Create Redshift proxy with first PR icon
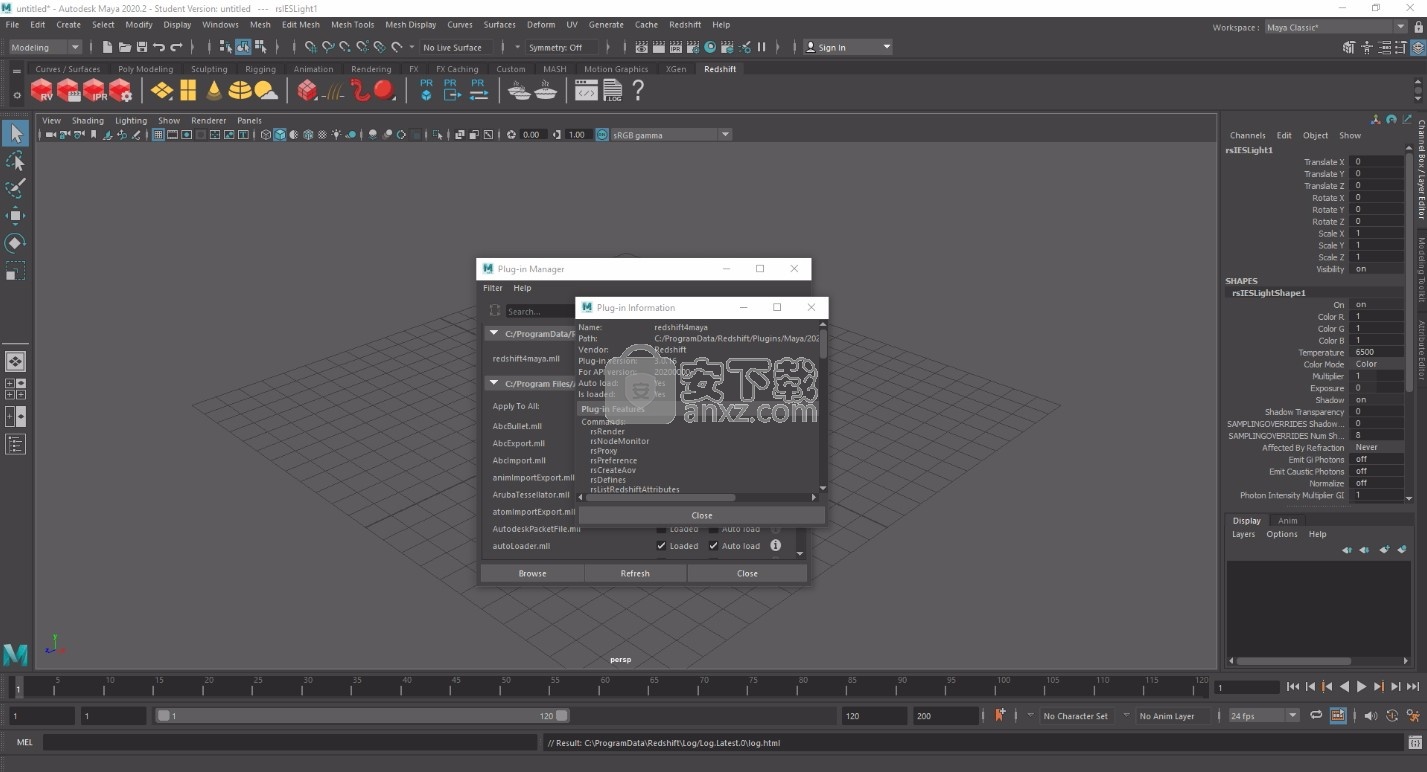This screenshot has height=772, width=1427. pyautogui.click(x=426, y=91)
